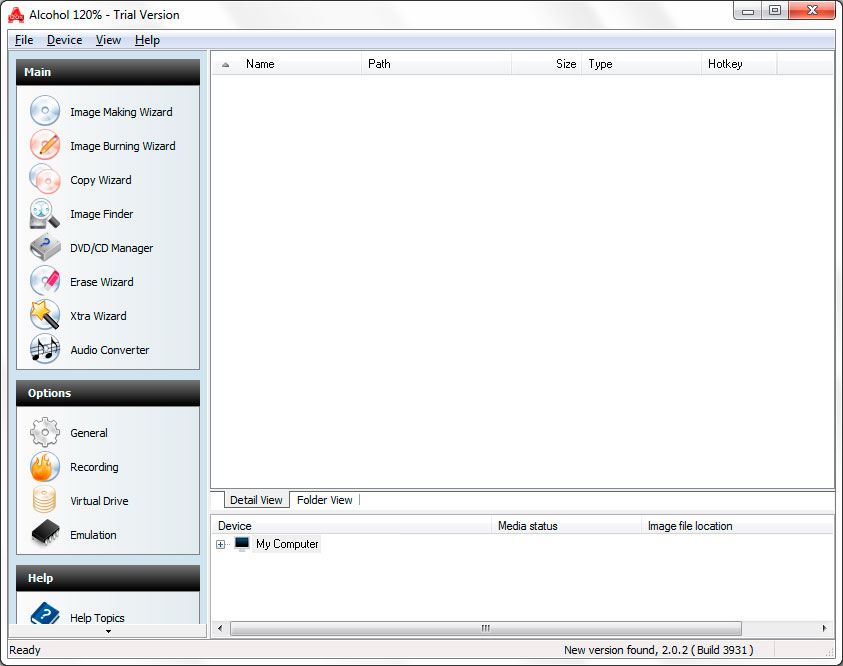This screenshot has width=843, height=666.
Task: Click the Device column header
Action: [352, 526]
